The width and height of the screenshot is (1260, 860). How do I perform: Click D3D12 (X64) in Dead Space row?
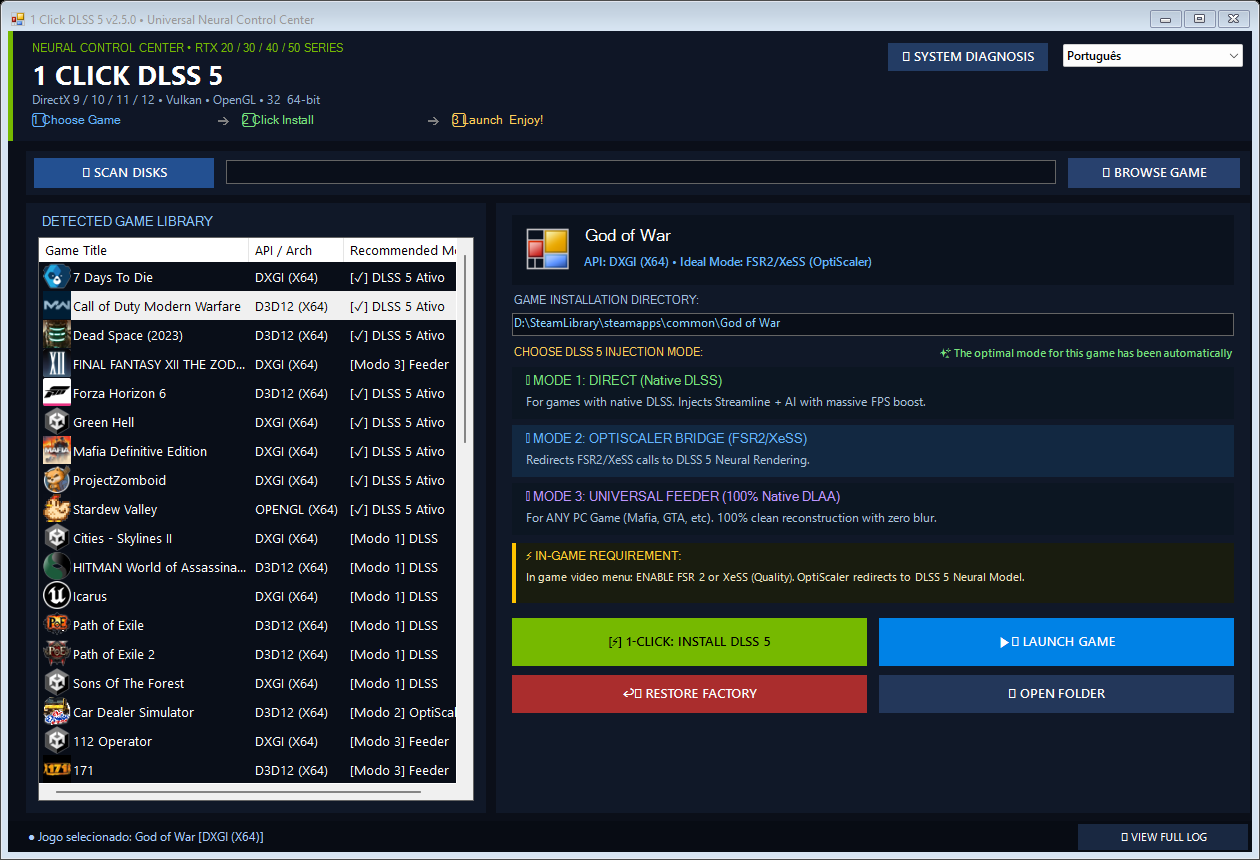coord(291,336)
